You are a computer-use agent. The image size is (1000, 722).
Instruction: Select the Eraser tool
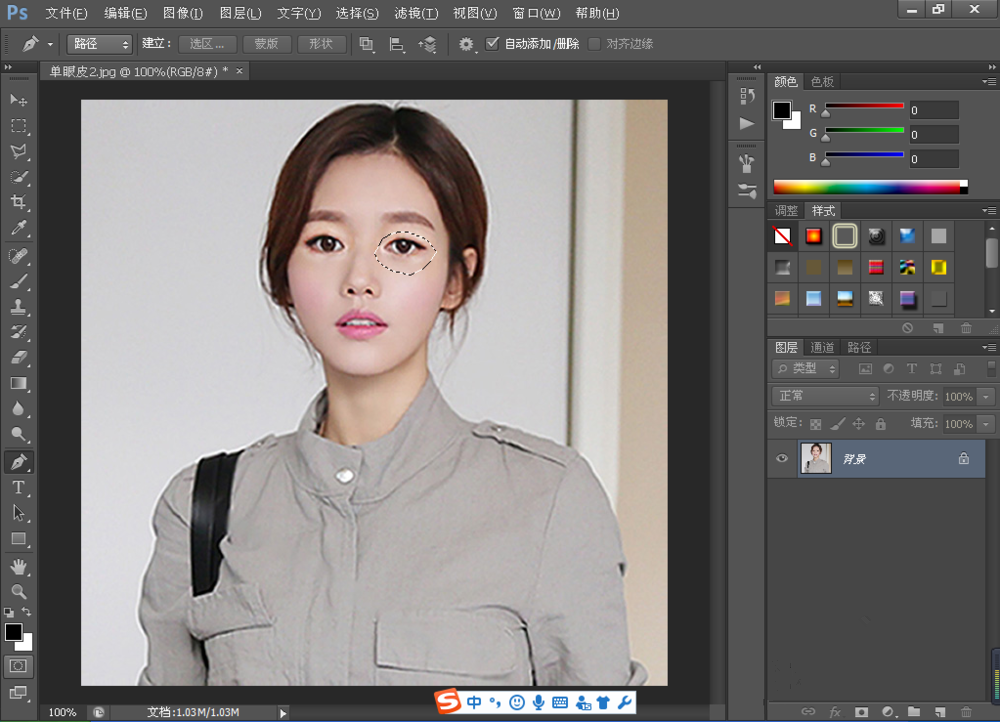pyautogui.click(x=18, y=358)
